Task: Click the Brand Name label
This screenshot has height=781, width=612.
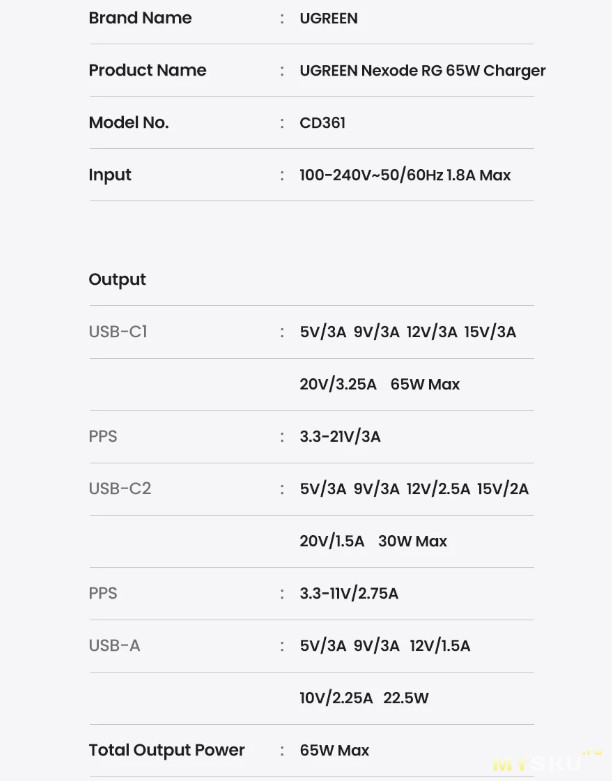Action: pyautogui.click(x=140, y=18)
